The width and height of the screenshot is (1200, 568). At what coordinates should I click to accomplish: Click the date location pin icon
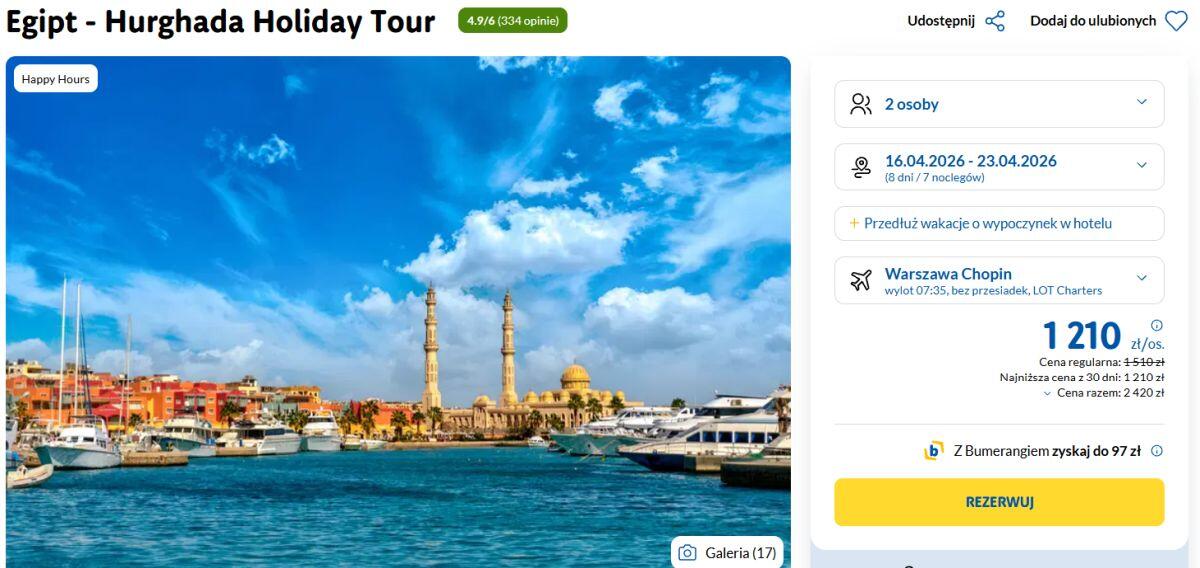[860, 167]
